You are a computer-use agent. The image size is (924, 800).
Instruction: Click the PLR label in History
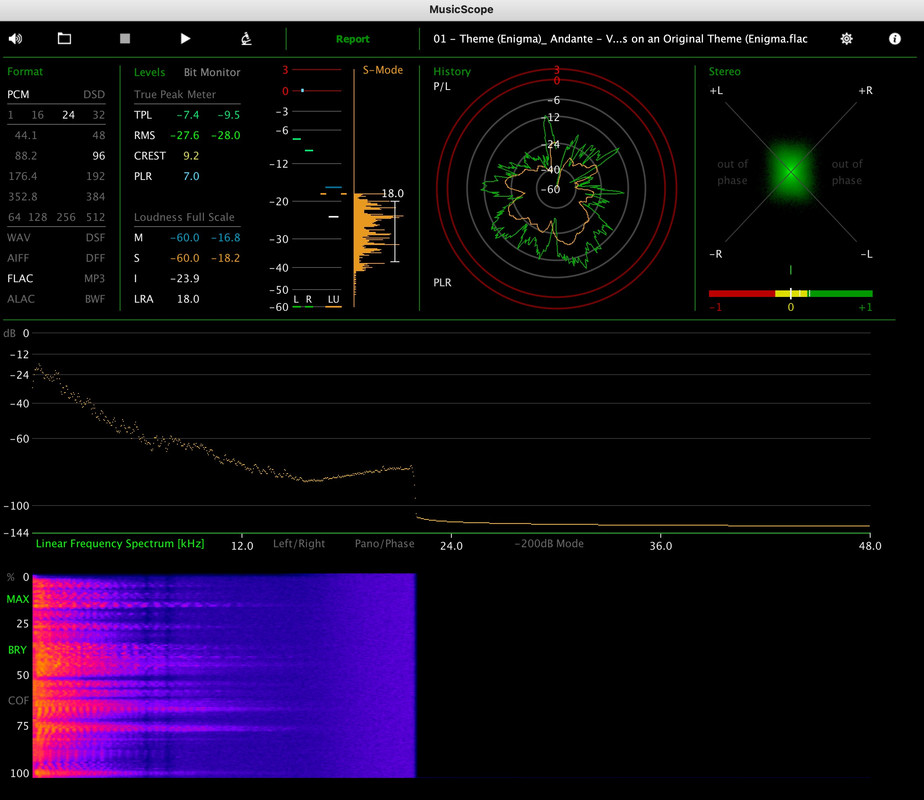coord(443,283)
